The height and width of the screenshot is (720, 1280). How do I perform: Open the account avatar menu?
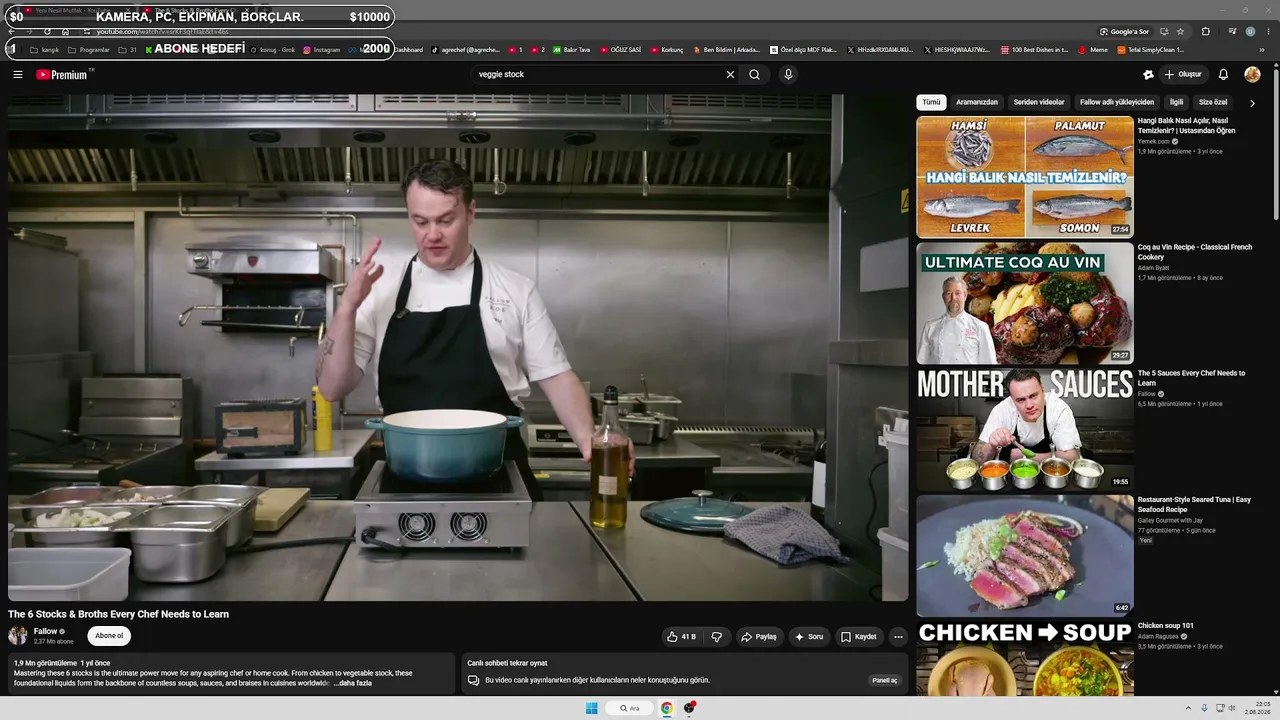(x=1252, y=75)
